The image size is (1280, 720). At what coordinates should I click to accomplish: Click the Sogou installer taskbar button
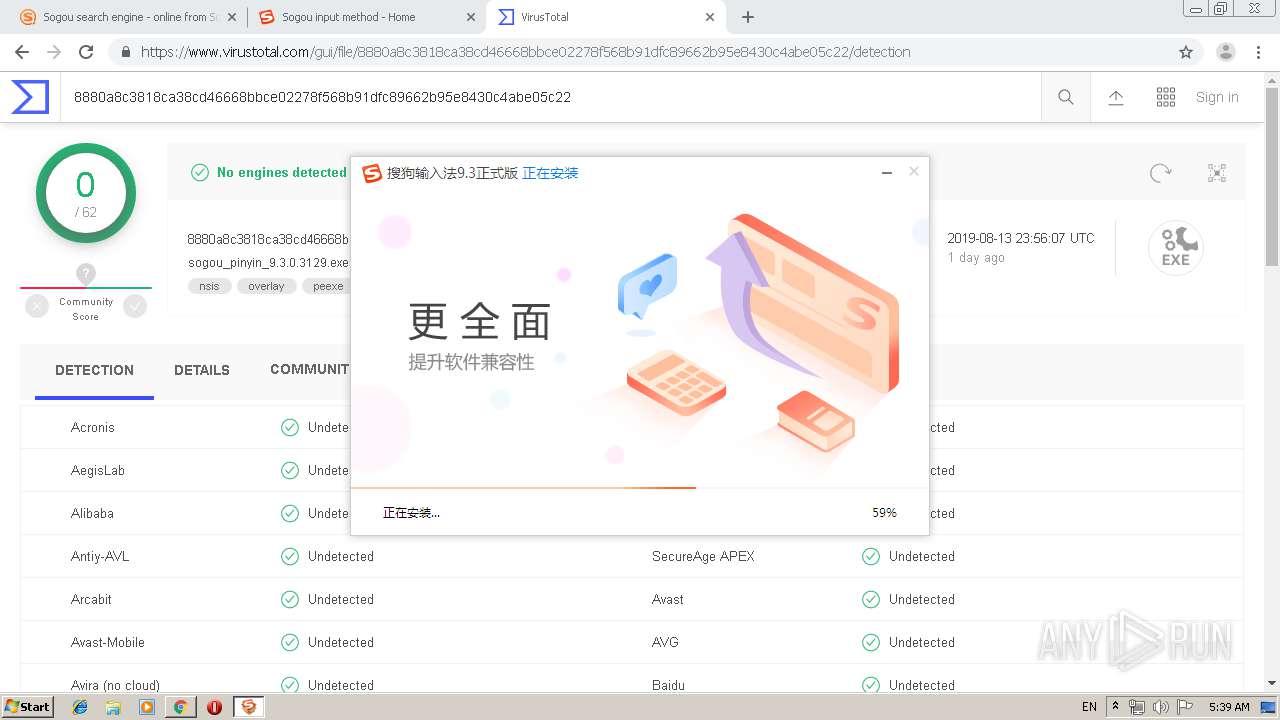(x=248, y=707)
